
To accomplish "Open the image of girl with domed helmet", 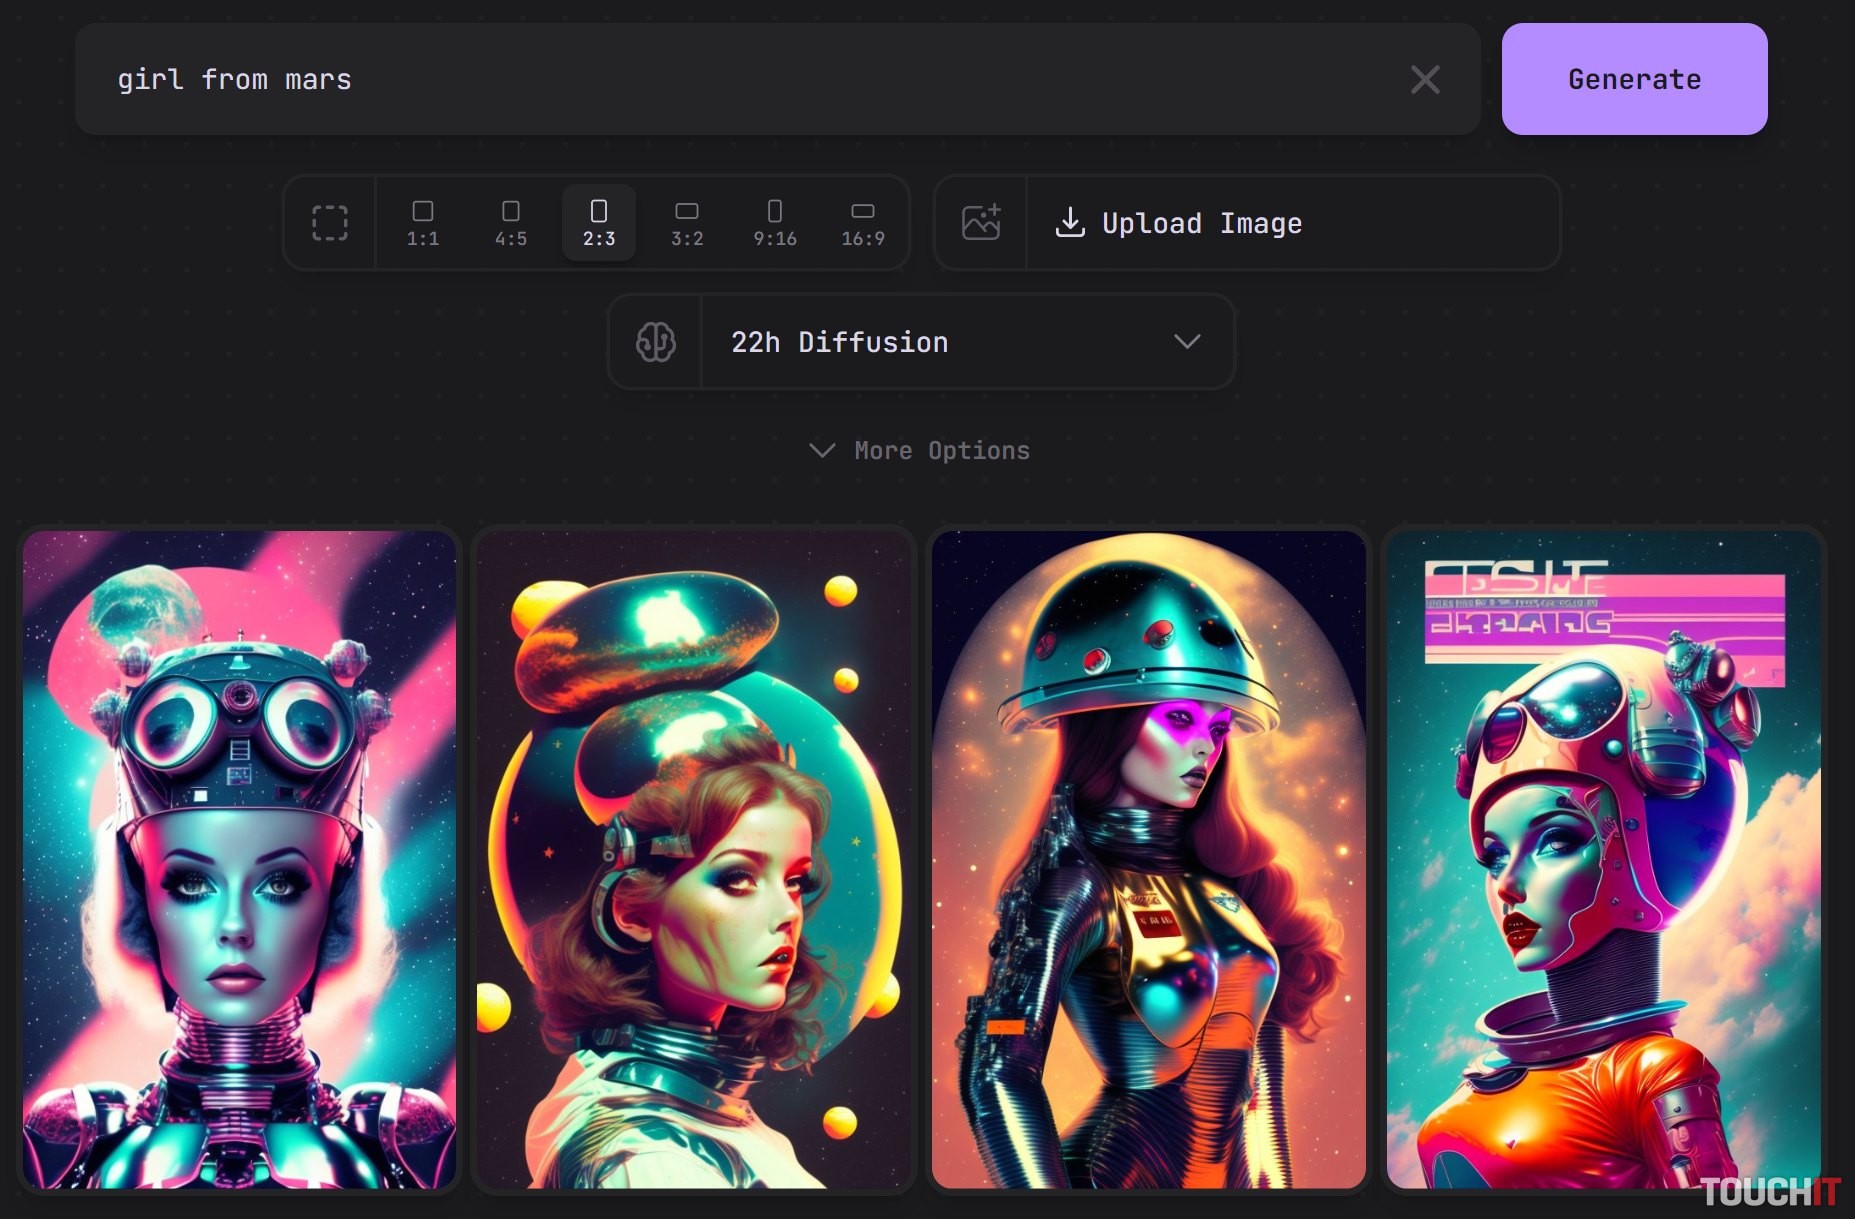I will tap(1148, 859).
